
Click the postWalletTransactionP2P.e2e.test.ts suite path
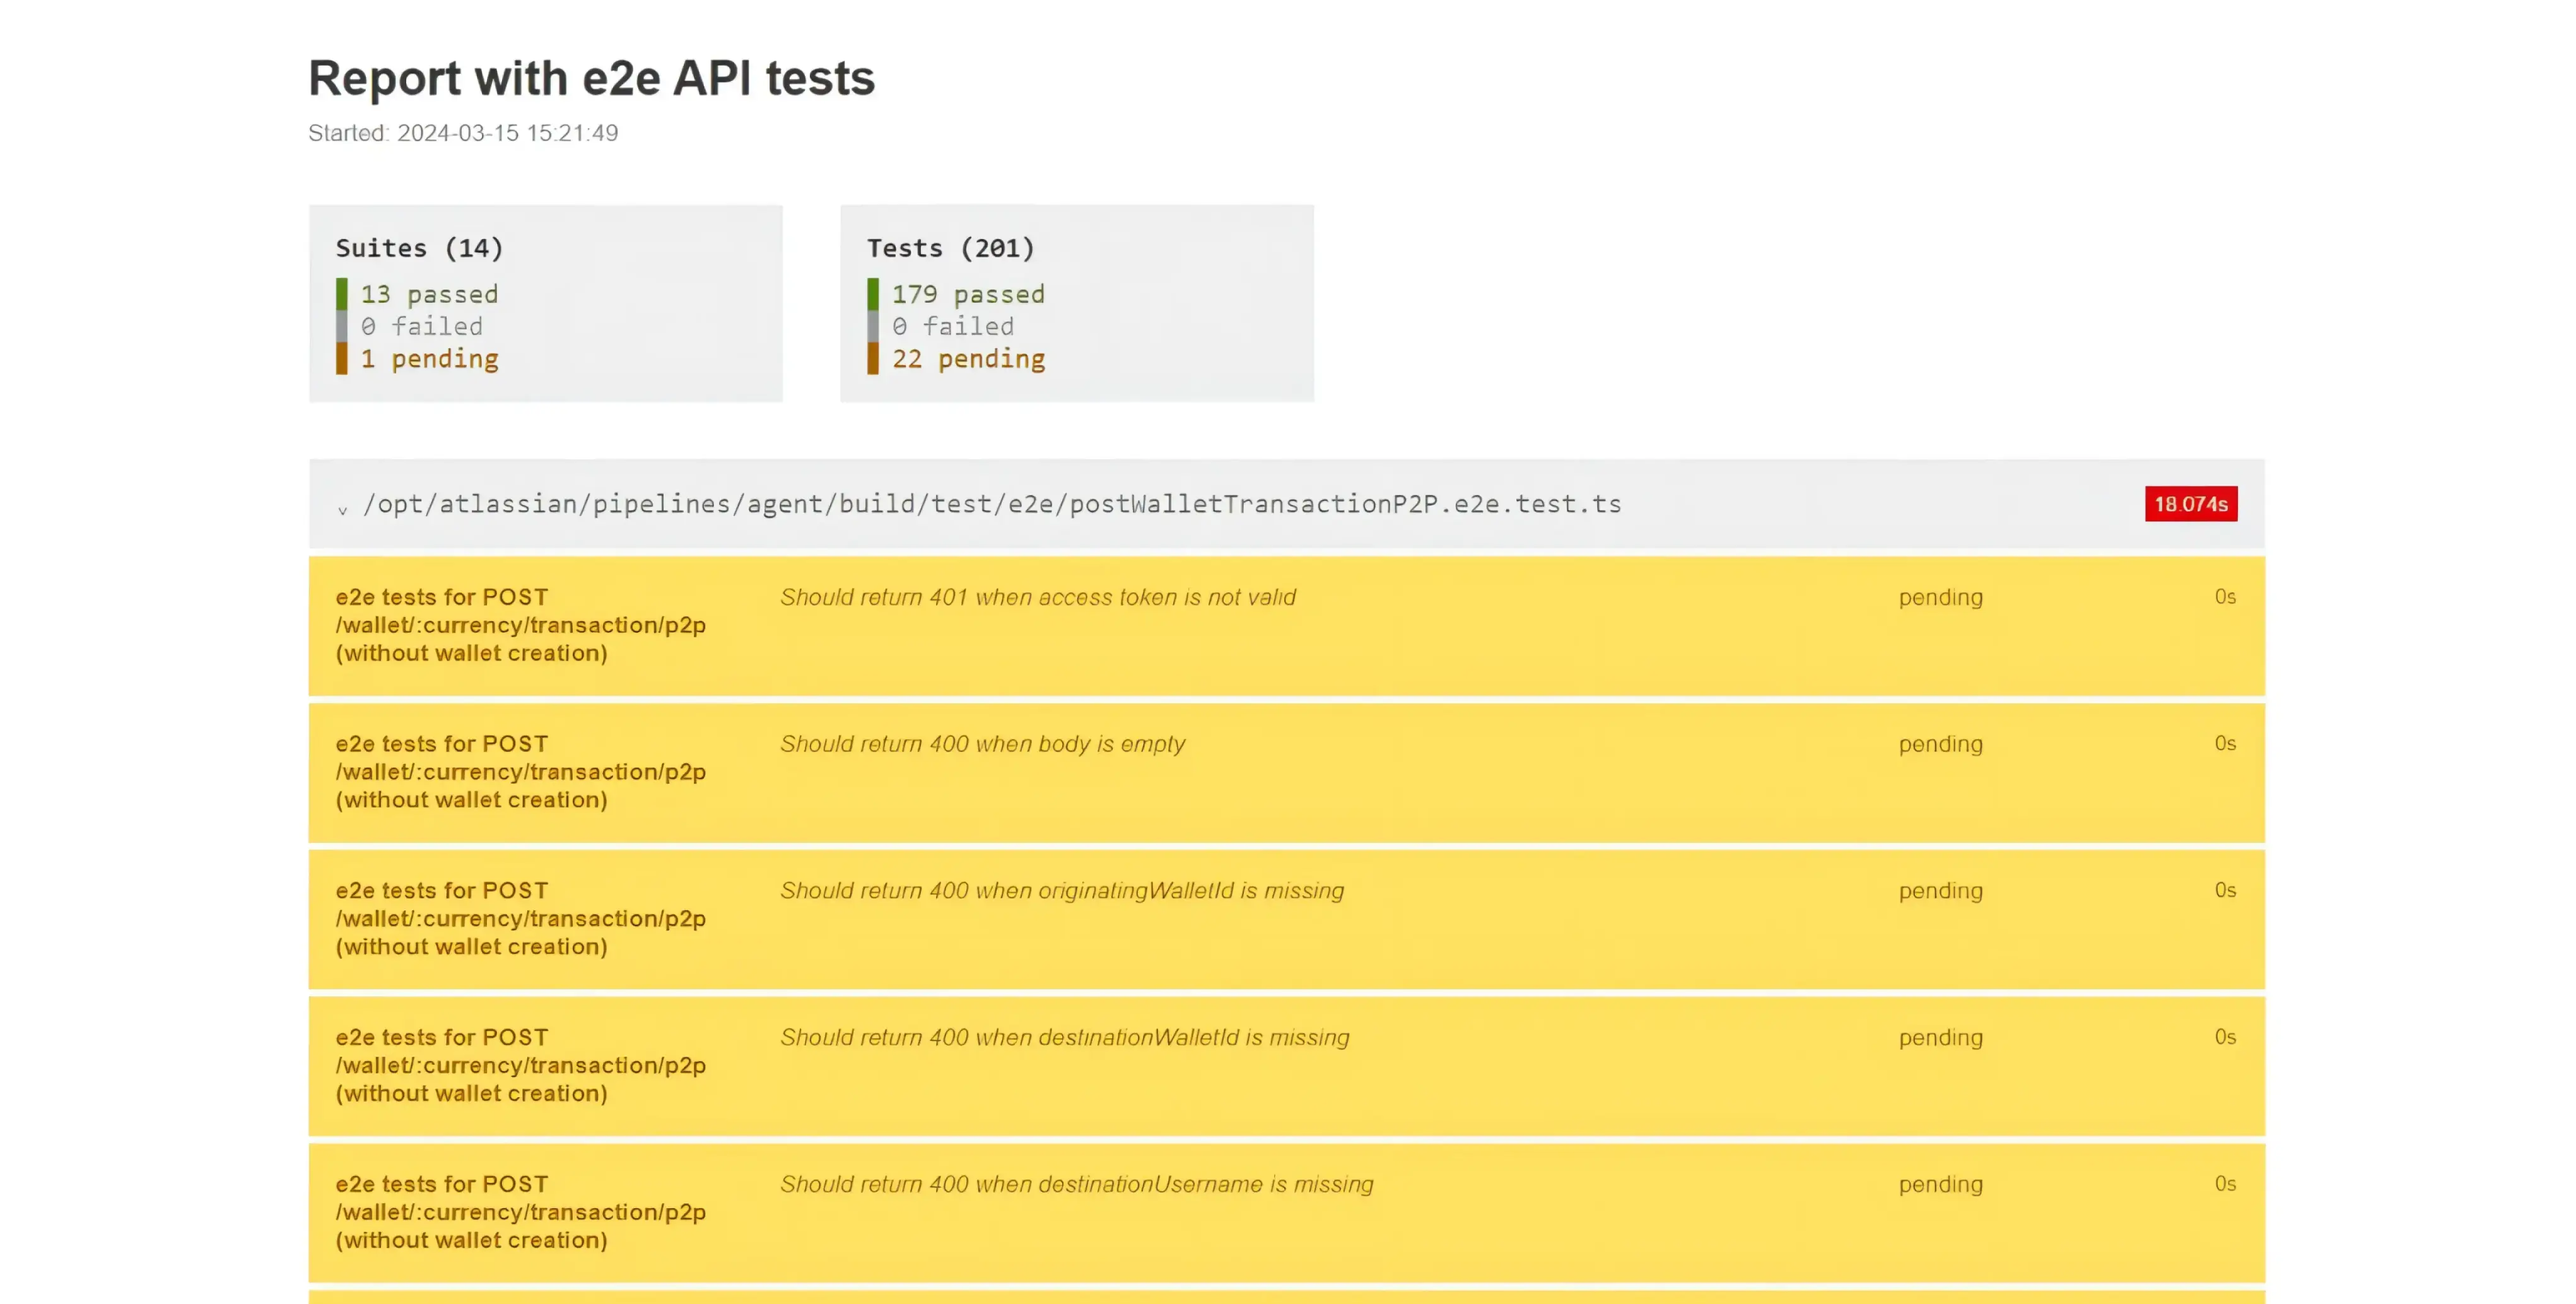pyautogui.click(x=991, y=504)
